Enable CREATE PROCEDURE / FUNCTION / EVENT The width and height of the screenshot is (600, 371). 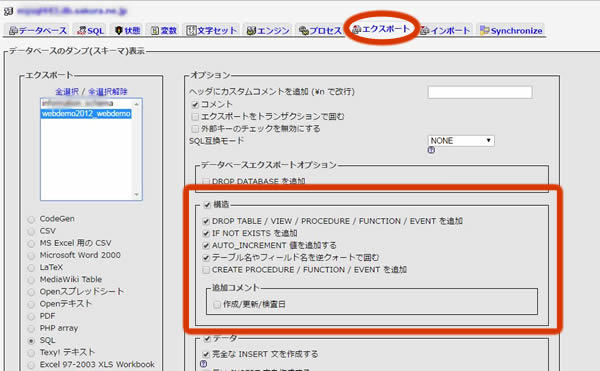pos(206,270)
